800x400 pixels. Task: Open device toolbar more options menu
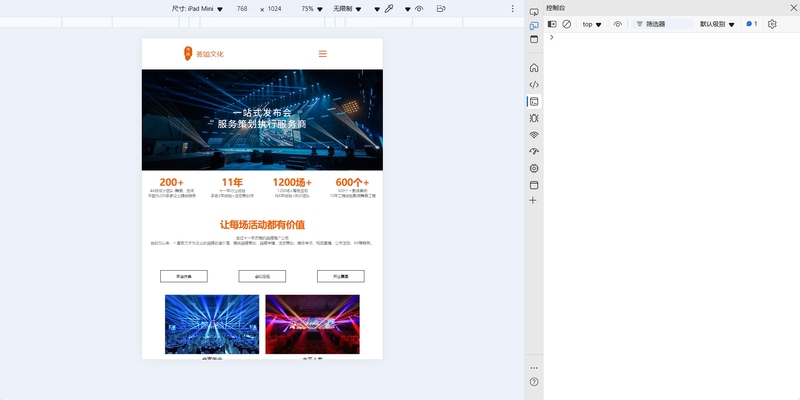coord(513,9)
